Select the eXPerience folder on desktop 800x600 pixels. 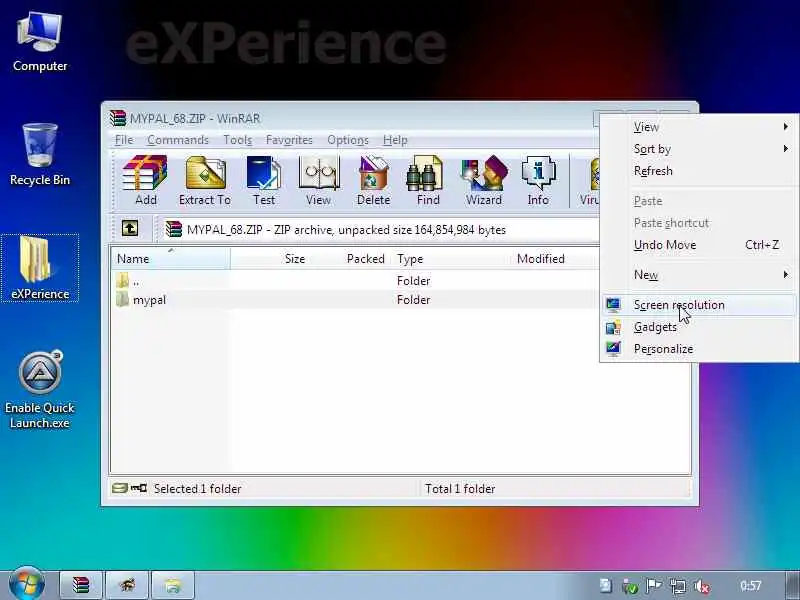(40, 268)
